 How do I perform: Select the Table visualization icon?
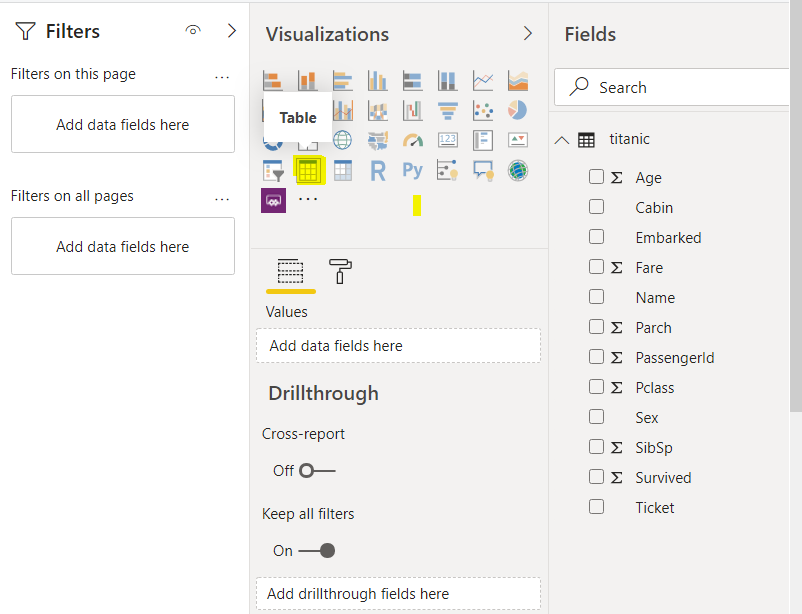[307, 171]
